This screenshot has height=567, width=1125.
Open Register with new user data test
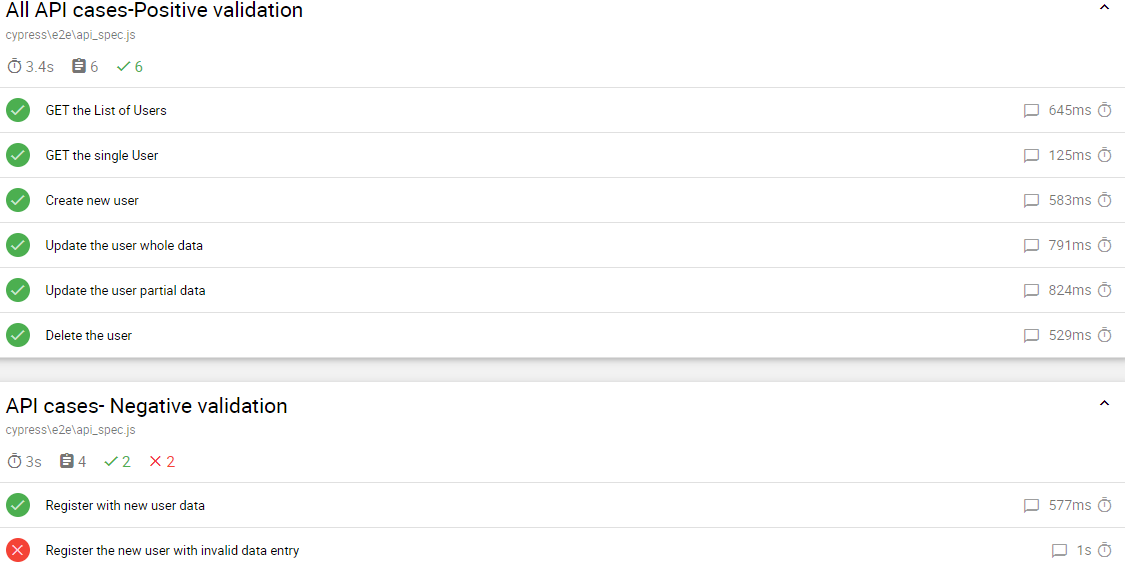tap(562, 505)
